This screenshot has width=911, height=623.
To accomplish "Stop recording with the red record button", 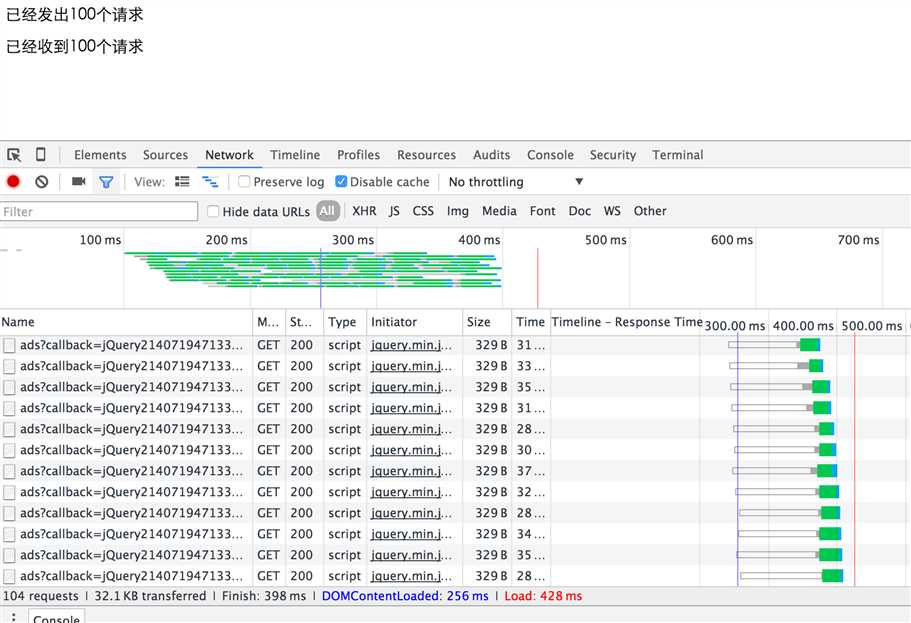I will click(13, 182).
